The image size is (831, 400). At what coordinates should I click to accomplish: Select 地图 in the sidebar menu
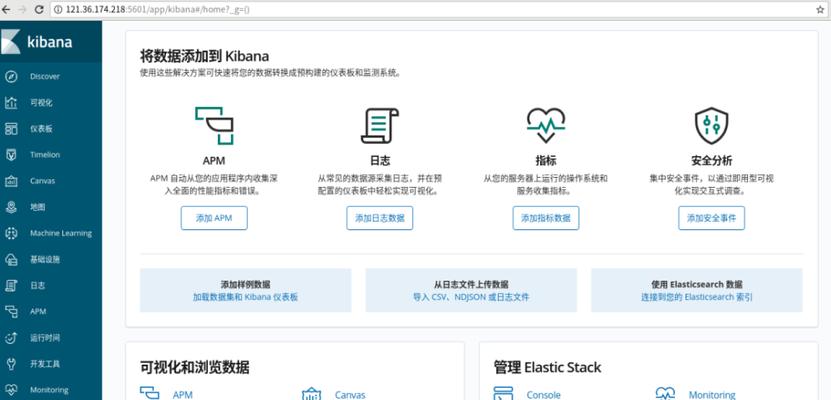37,207
